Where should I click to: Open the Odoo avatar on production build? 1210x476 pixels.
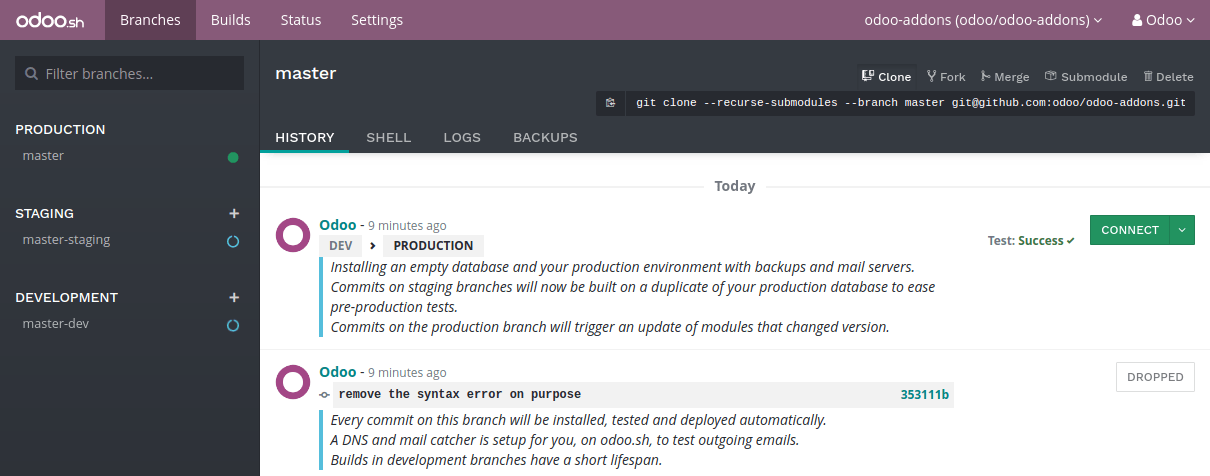pos(293,235)
